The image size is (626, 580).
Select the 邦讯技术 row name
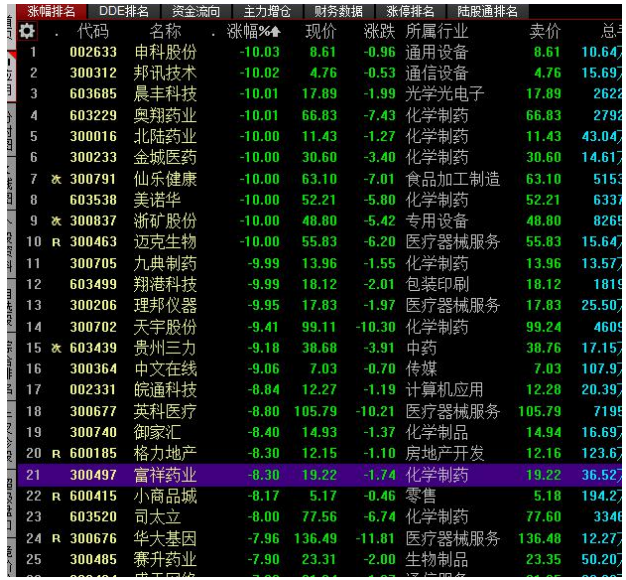click(165, 73)
